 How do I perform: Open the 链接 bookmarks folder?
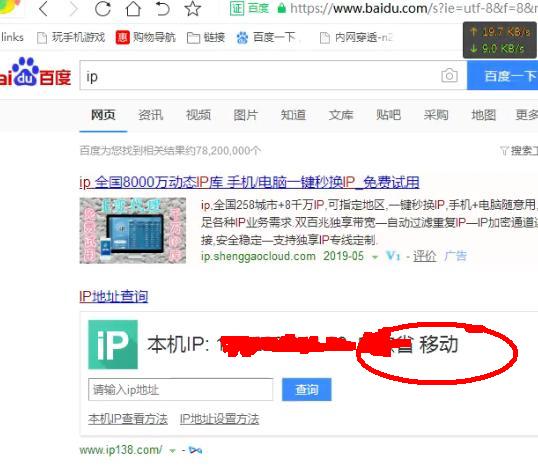click(x=206, y=37)
